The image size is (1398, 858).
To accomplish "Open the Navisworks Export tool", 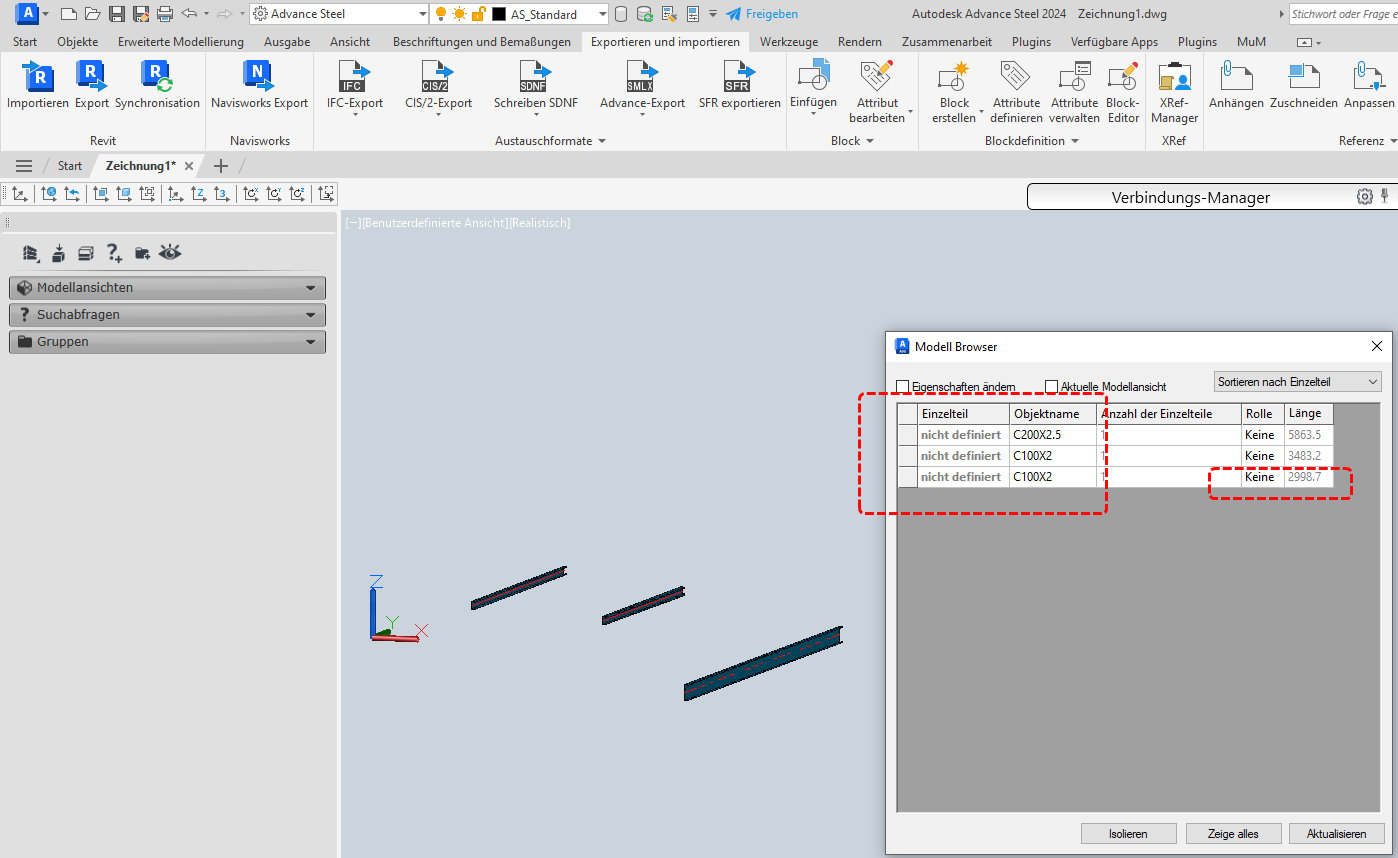I will coord(259,87).
